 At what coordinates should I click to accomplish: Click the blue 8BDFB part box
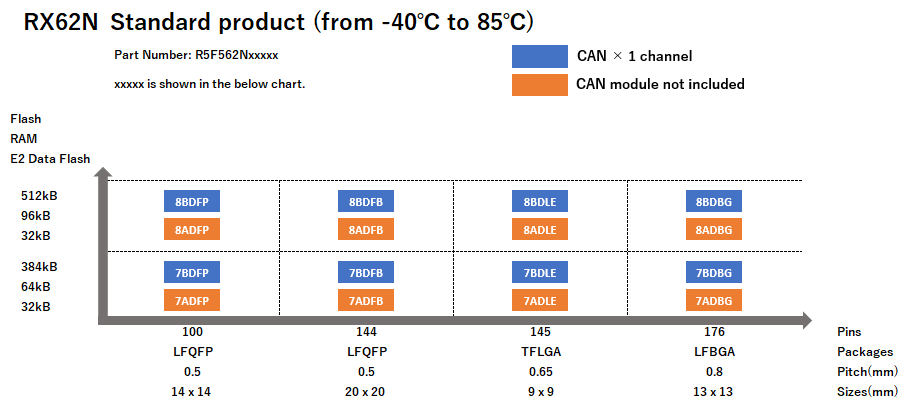pos(366,201)
